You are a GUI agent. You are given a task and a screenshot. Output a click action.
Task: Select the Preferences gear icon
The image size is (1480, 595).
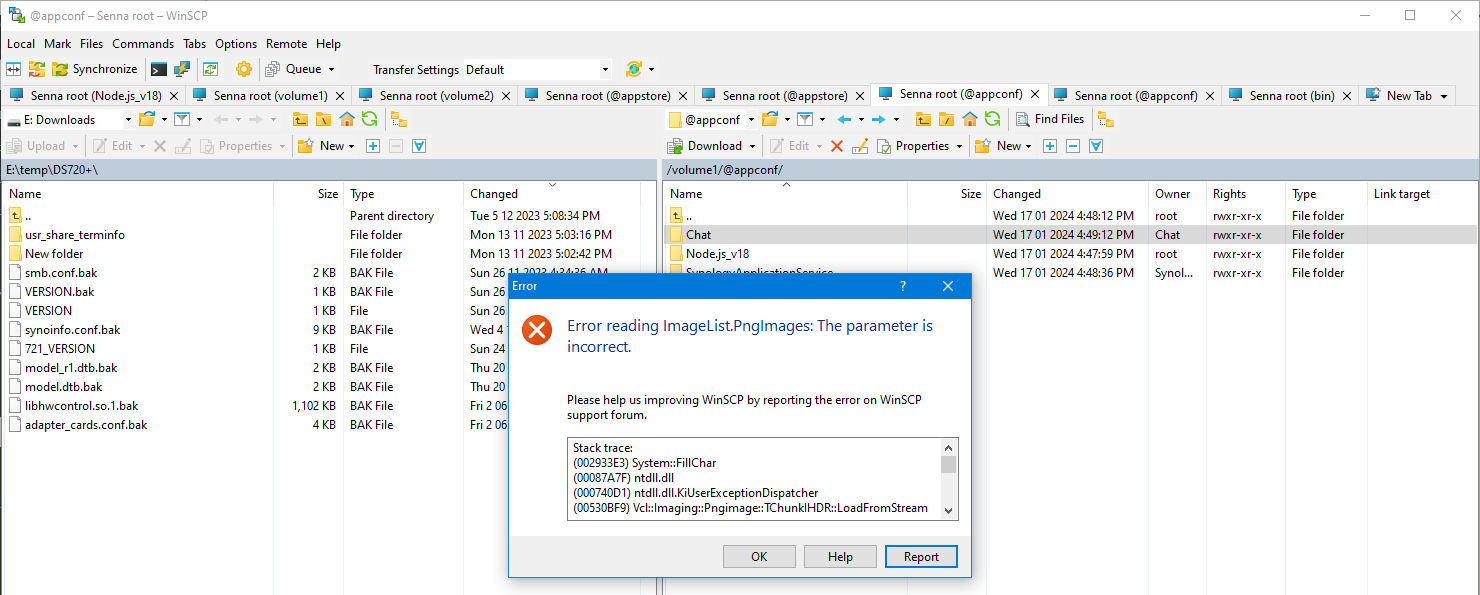(243, 68)
